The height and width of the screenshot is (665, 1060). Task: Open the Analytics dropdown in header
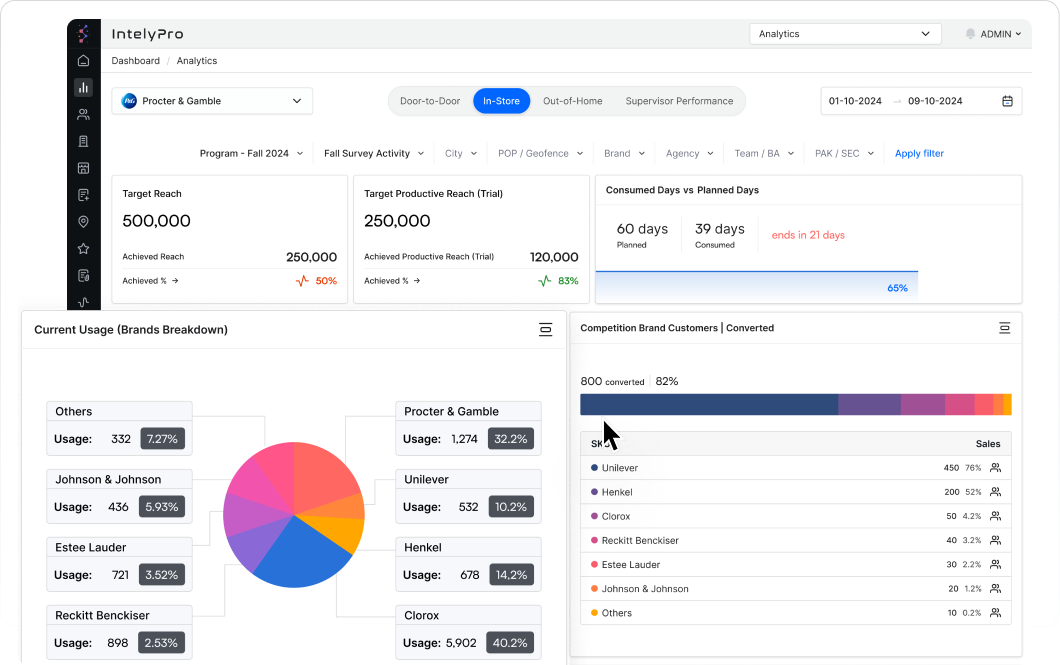tap(845, 34)
